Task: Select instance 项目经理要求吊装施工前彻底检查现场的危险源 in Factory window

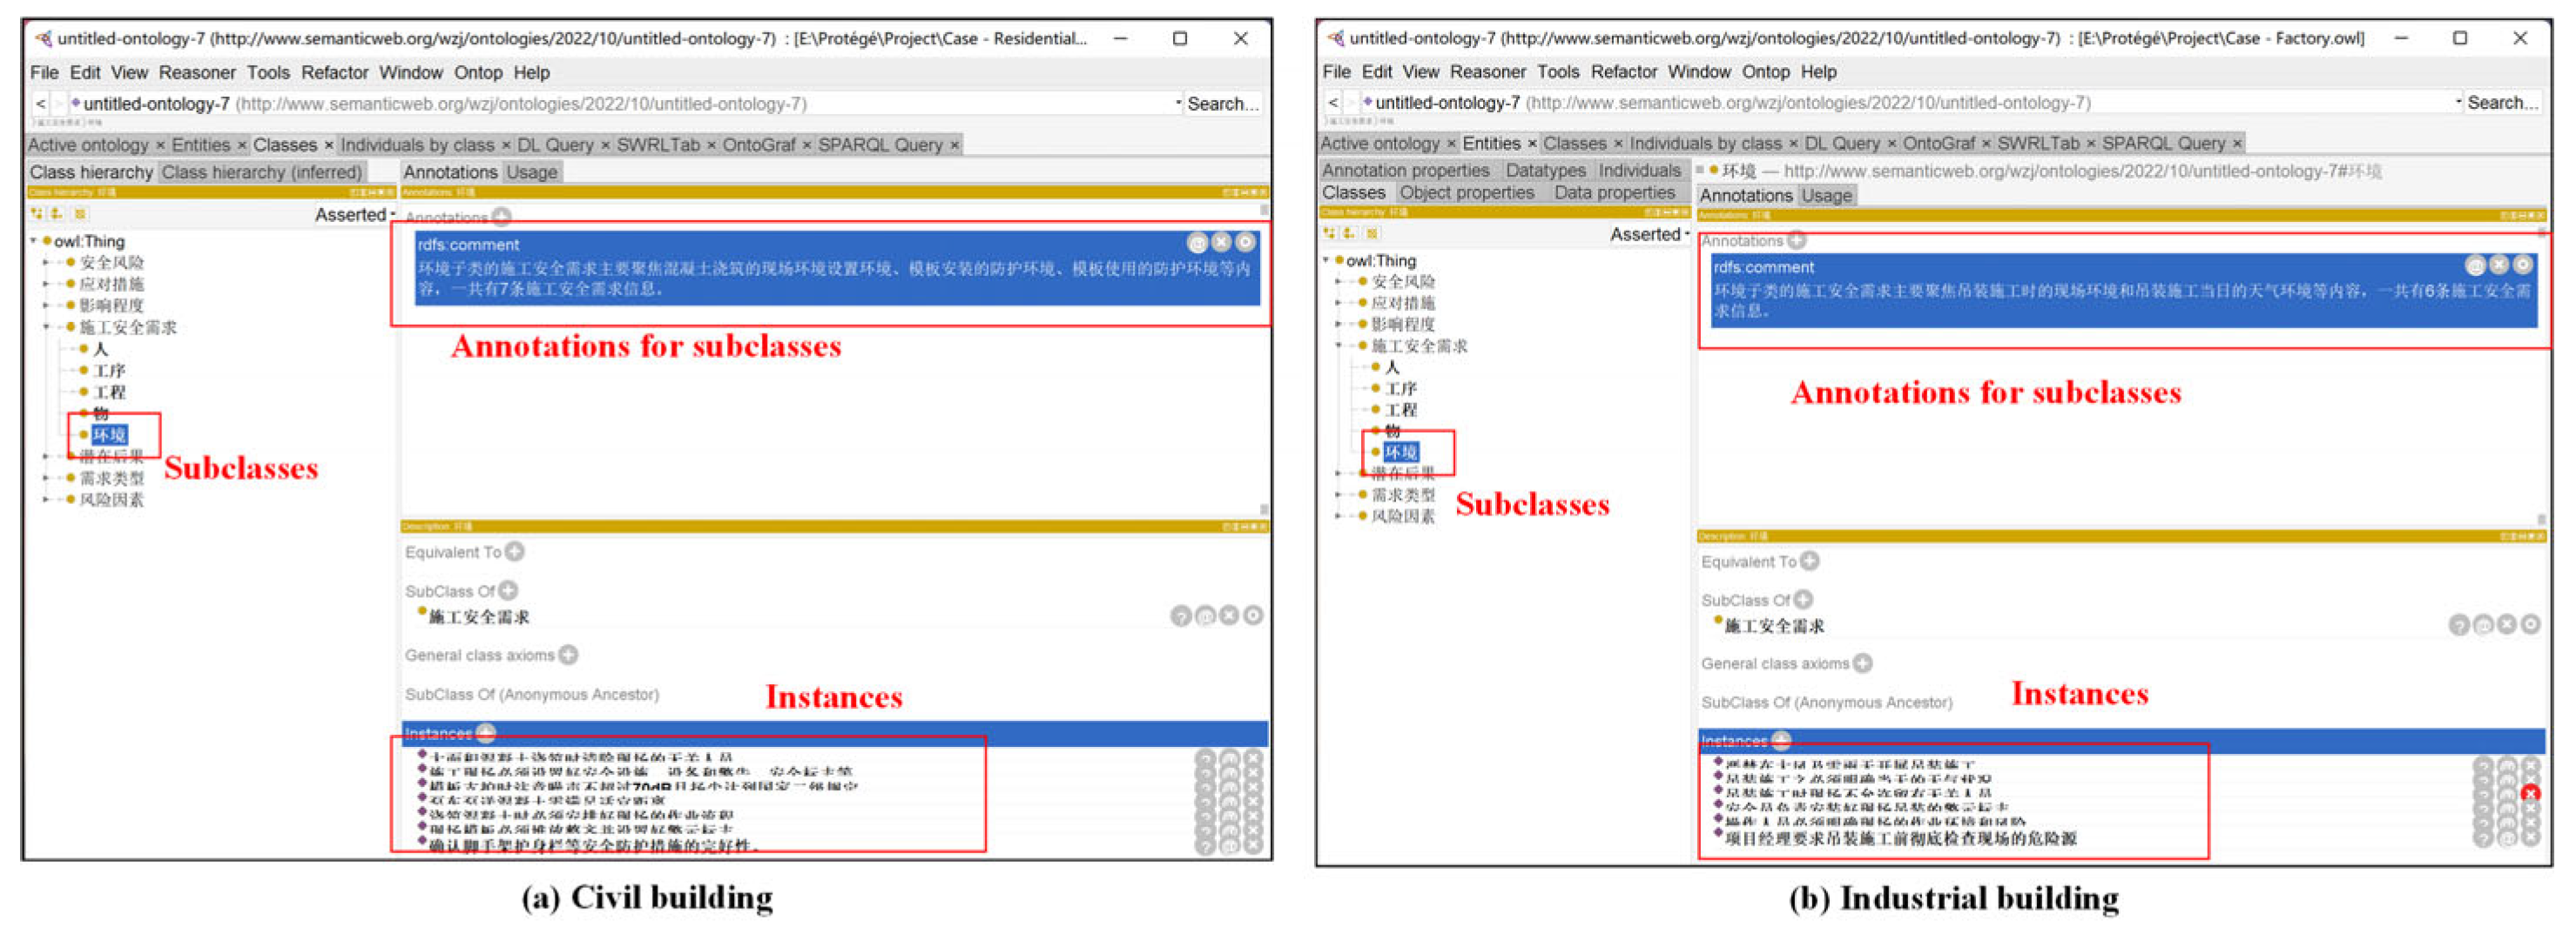Action: point(1900,838)
